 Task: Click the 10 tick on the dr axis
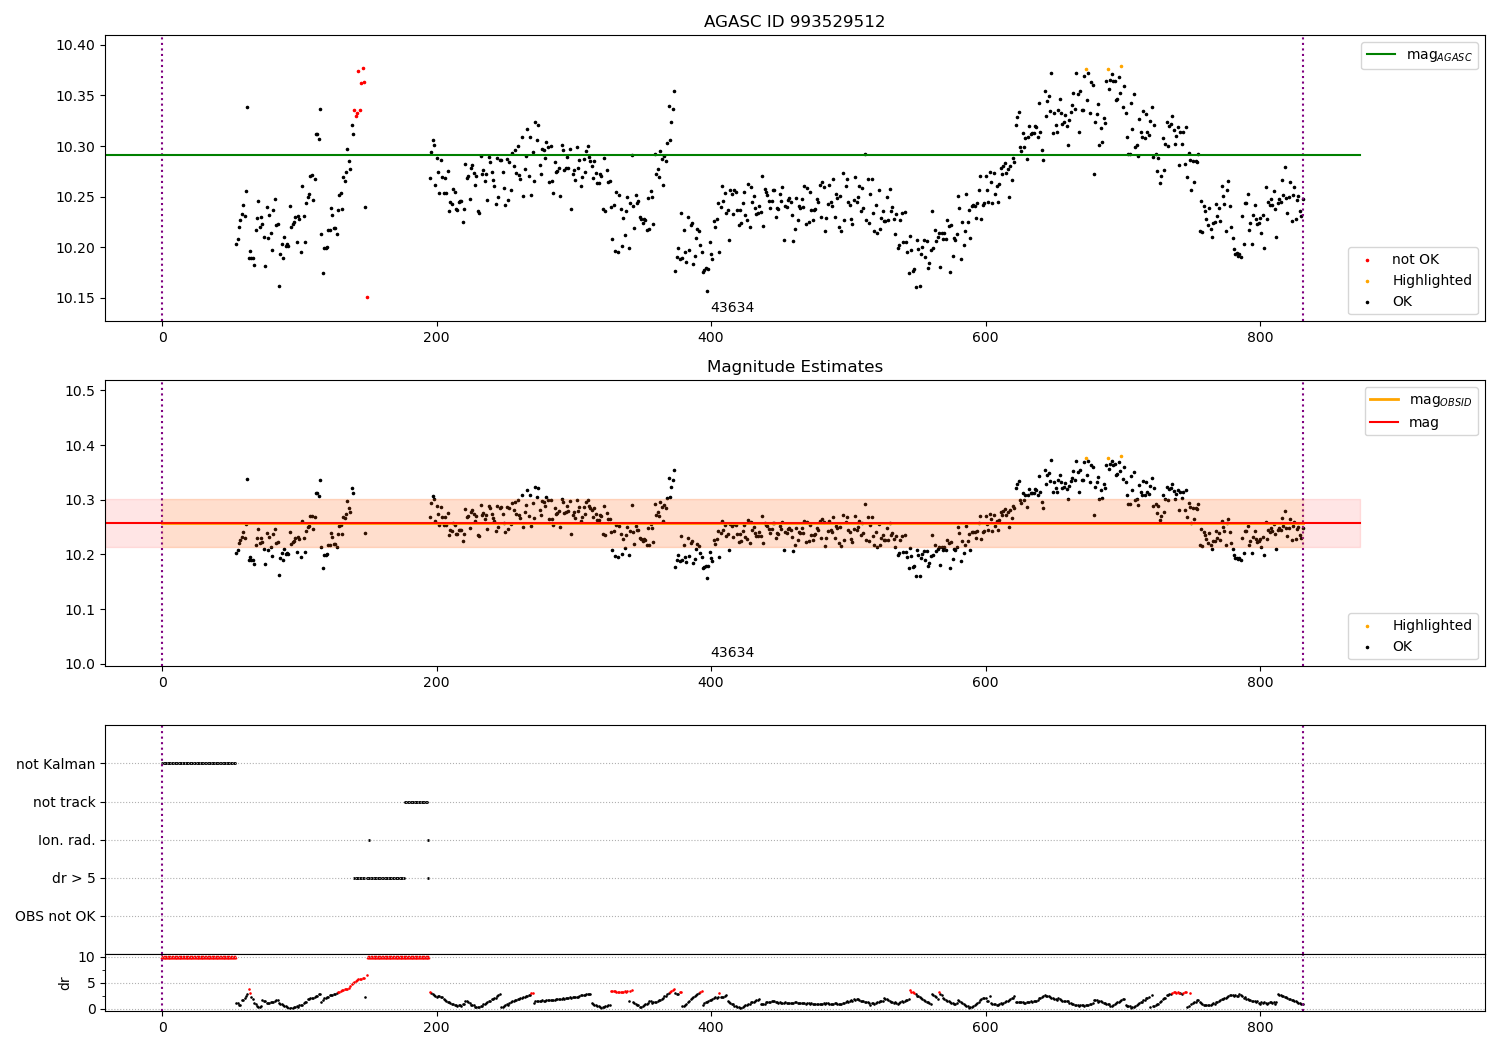point(87,957)
